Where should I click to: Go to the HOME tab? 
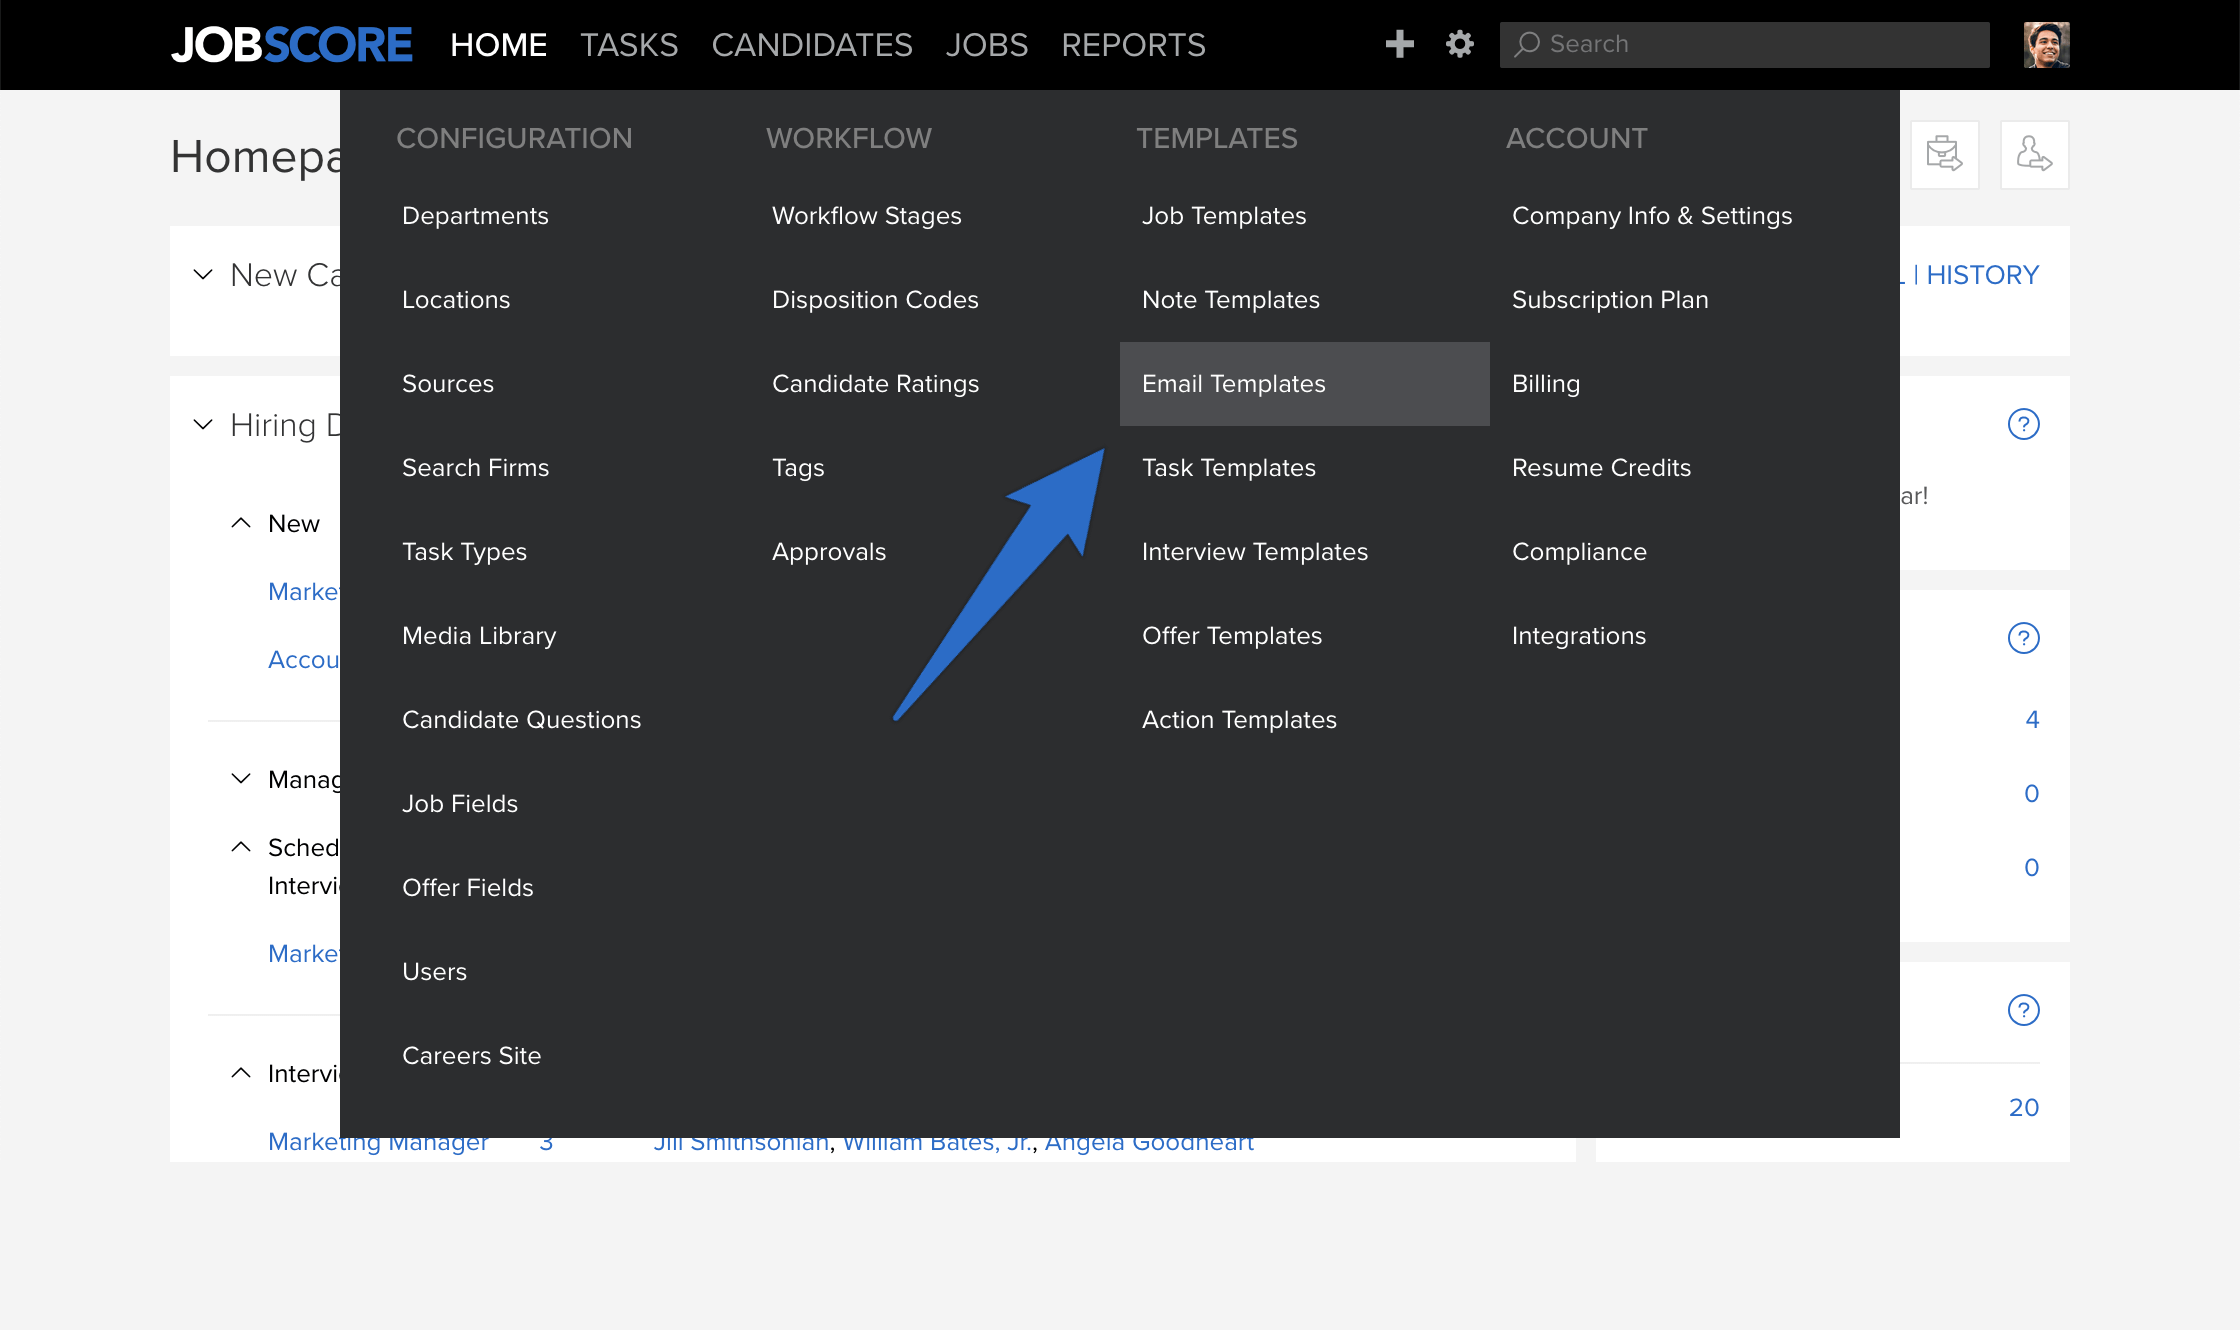[498, 45]
